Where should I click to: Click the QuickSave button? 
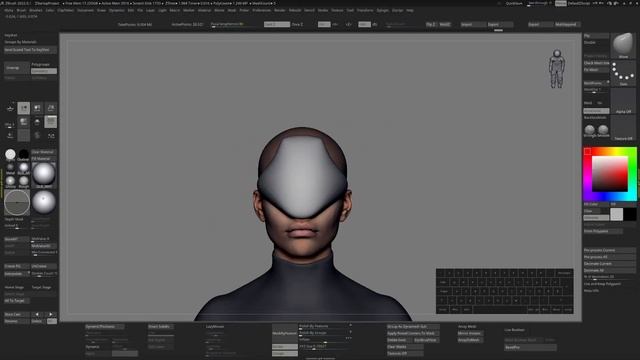514,3
